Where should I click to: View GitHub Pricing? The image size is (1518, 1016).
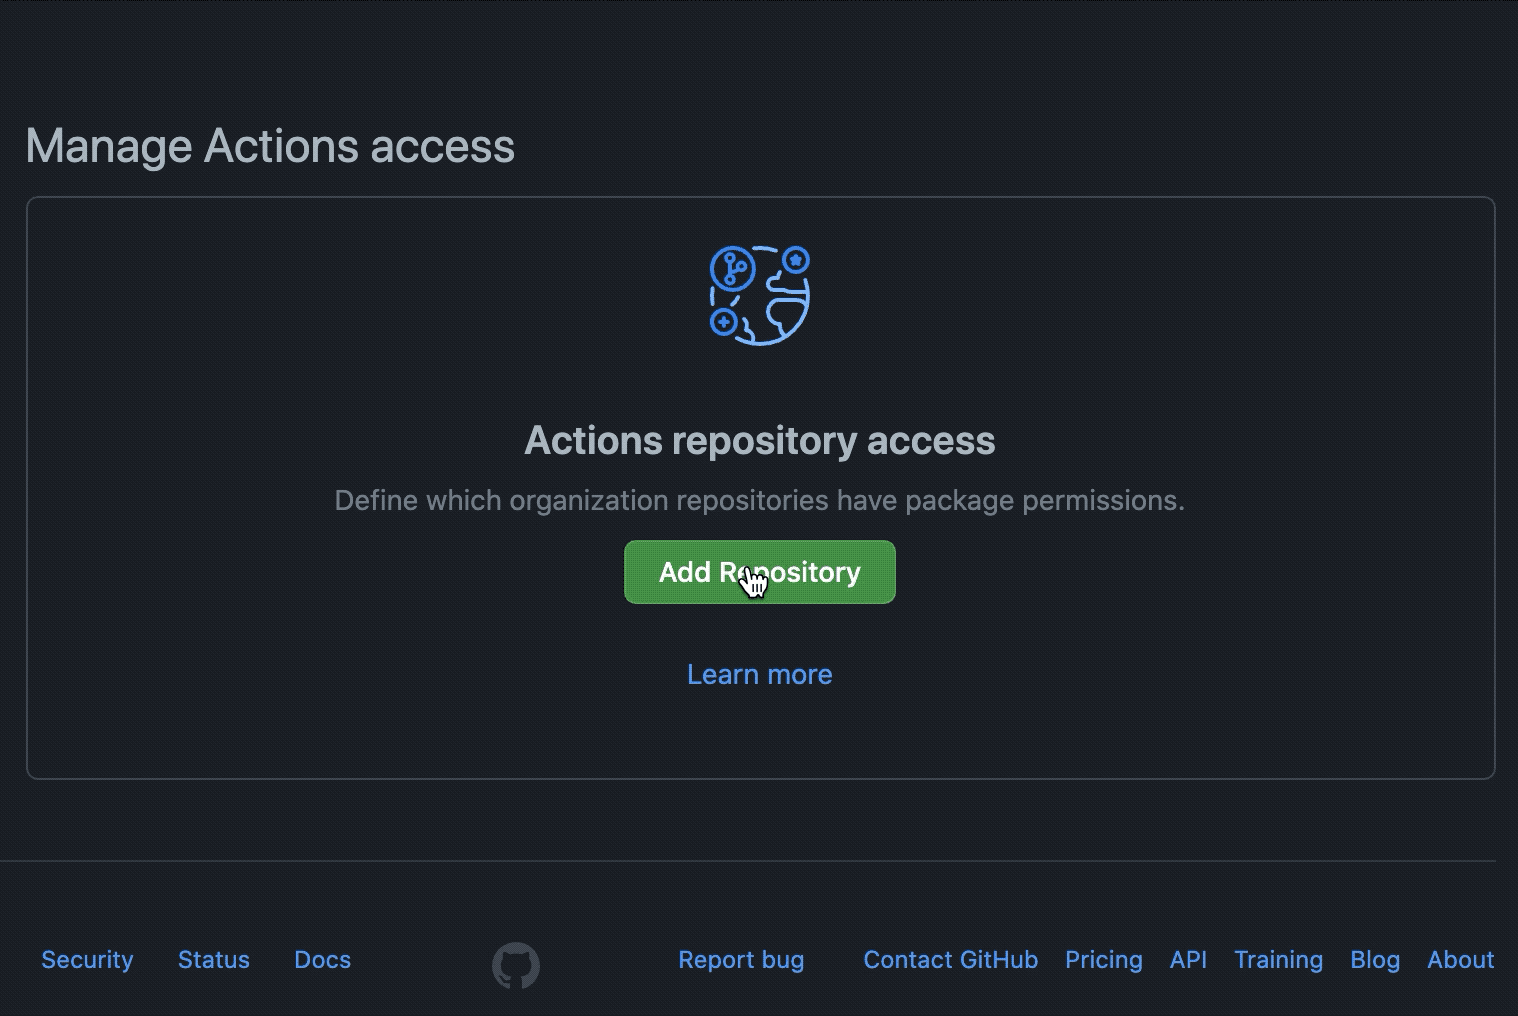click(1104, 960)
